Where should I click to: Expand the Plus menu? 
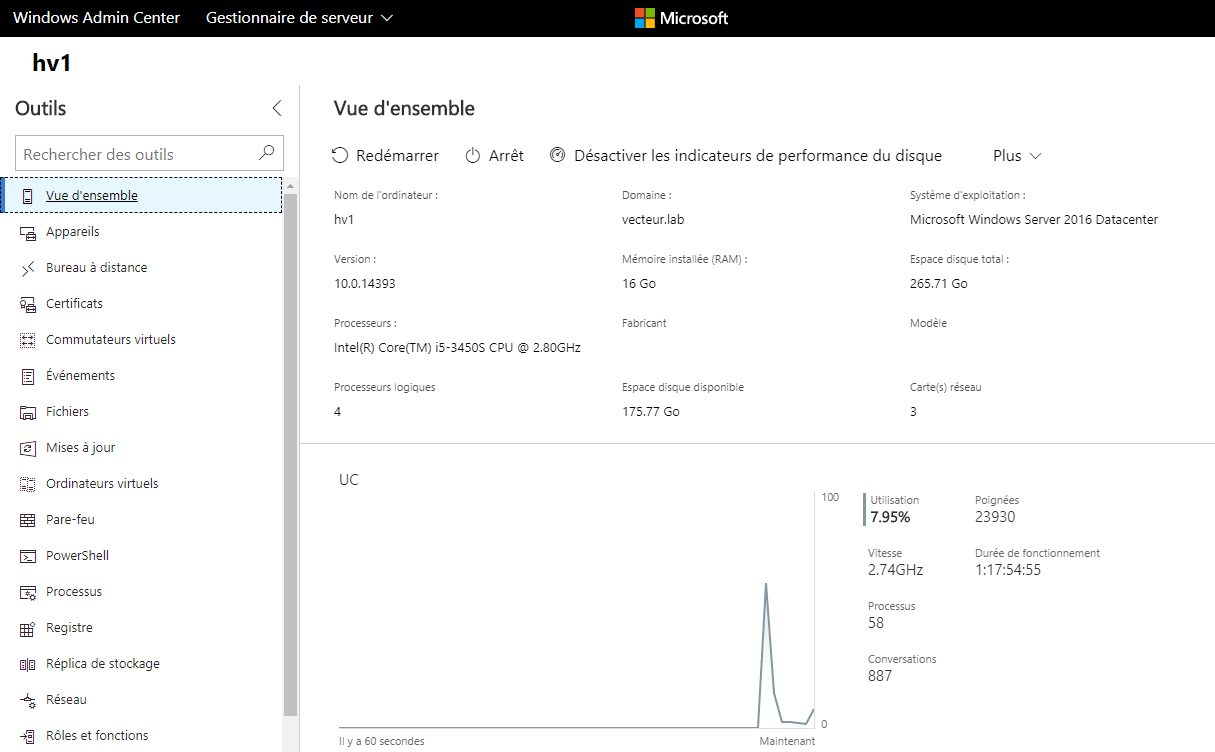(1015, 155)
